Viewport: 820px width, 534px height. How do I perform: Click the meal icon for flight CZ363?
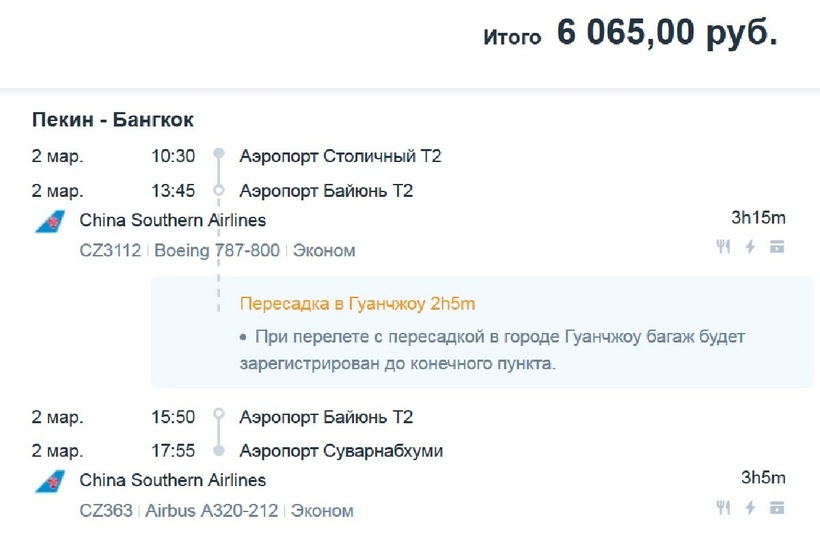click(x=723, y=508)
